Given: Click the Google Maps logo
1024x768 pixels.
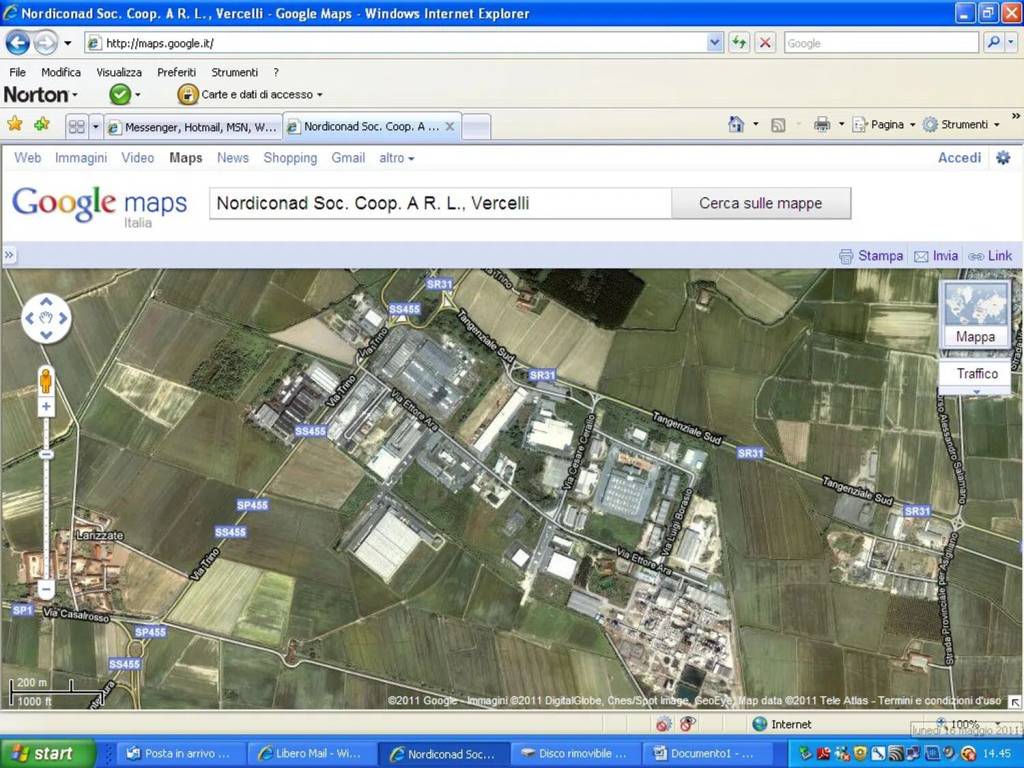Looking at the screenshot, I should click(99, 205).
